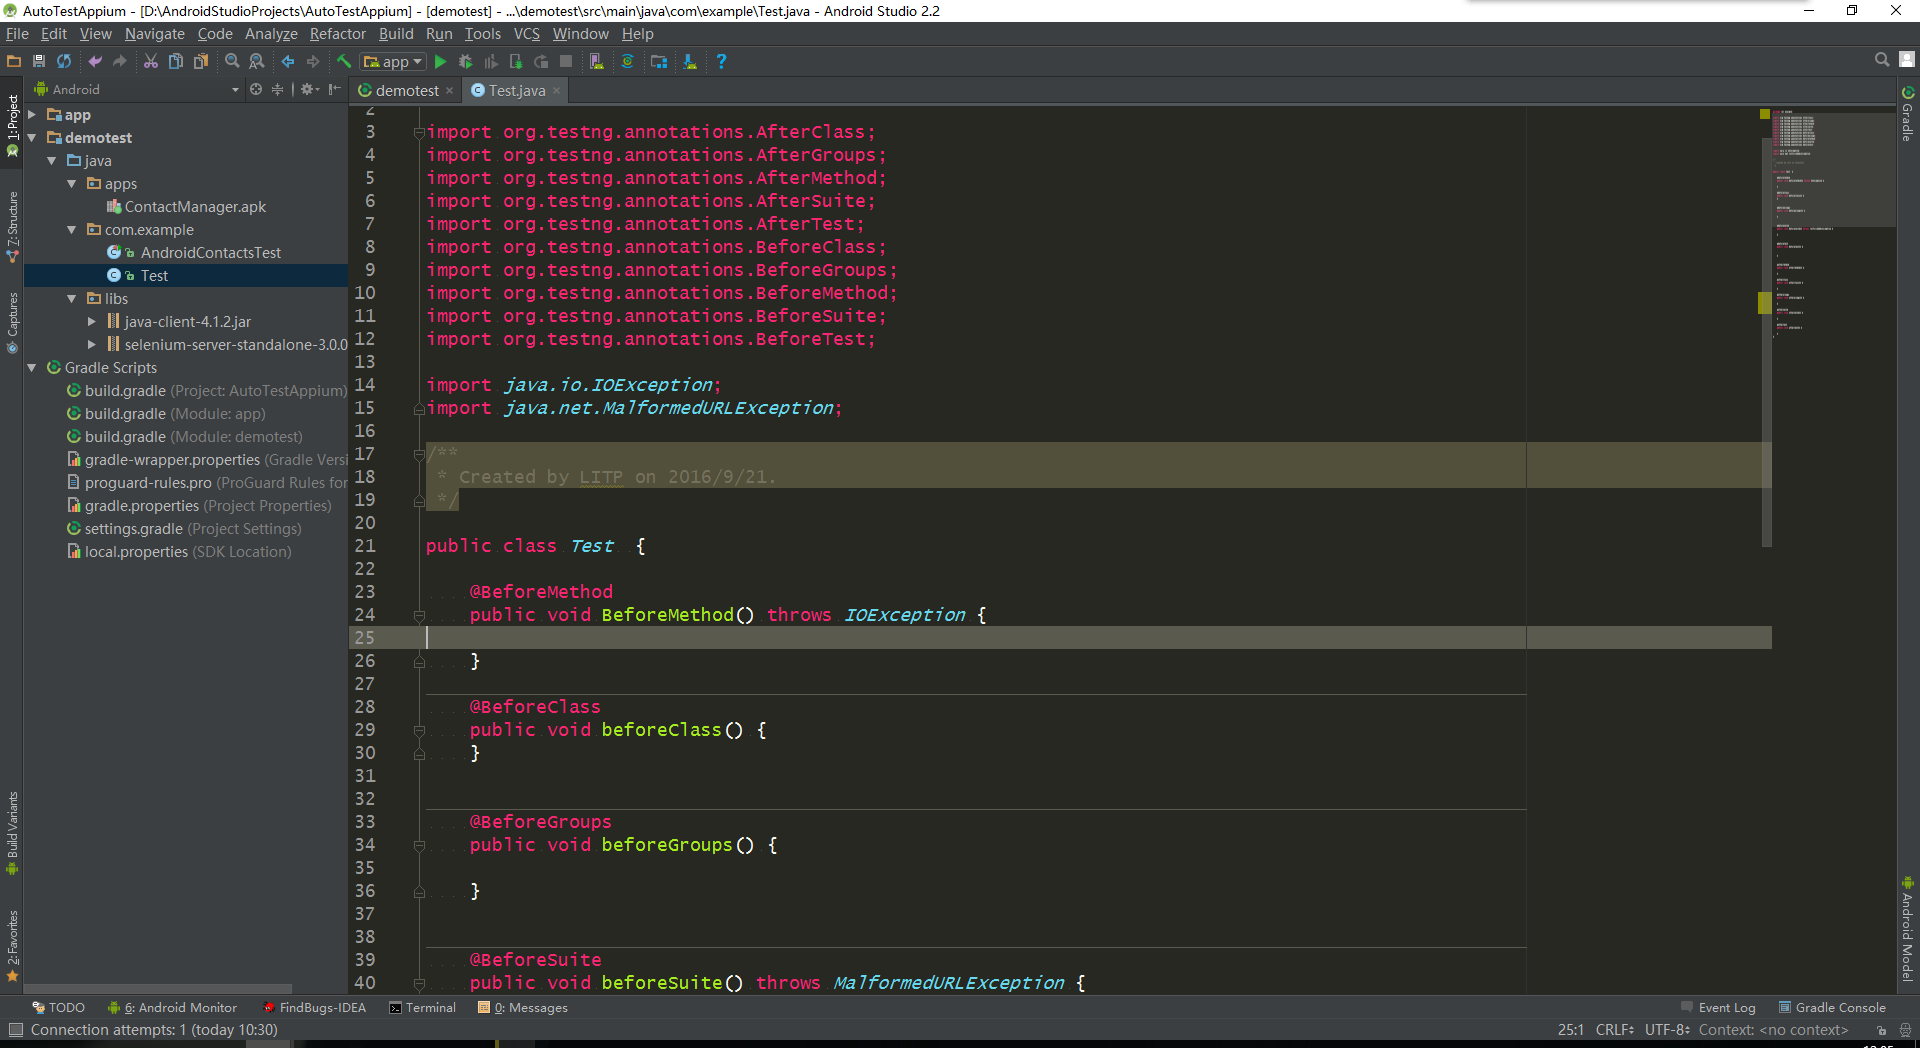Synchronize project with the refresh icon
1920x1048 pixels.
coord(64,61)
